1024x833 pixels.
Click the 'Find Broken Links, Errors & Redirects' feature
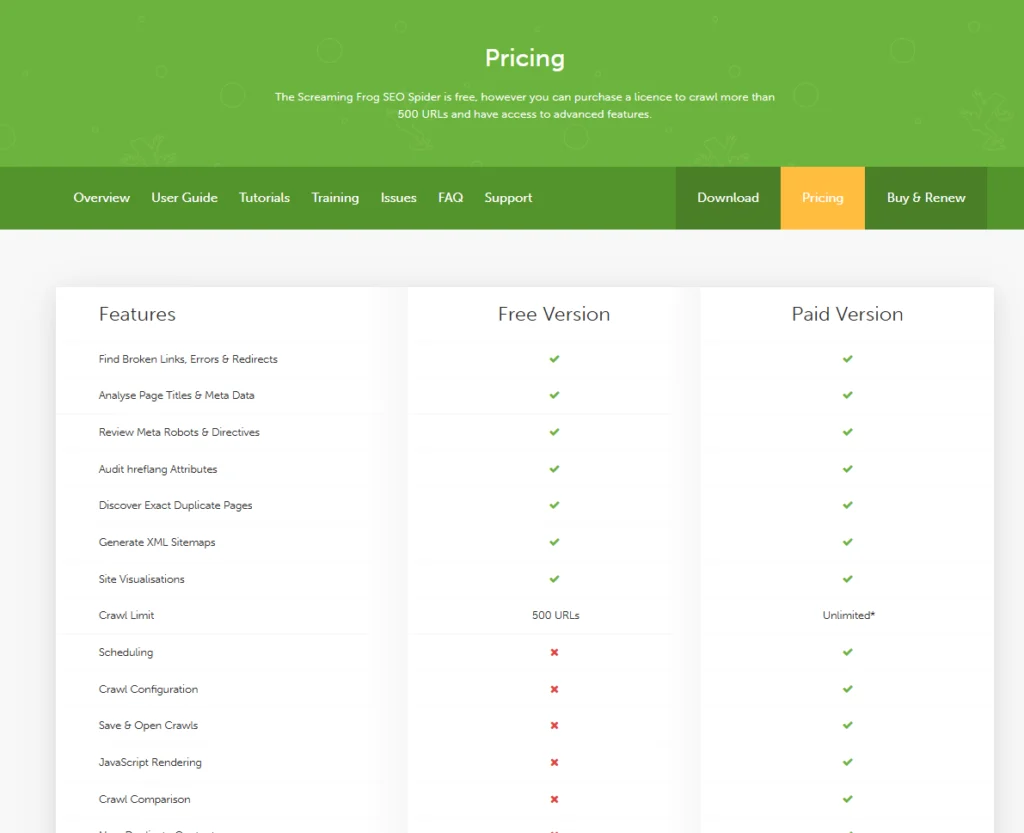(x=188, y=359)
